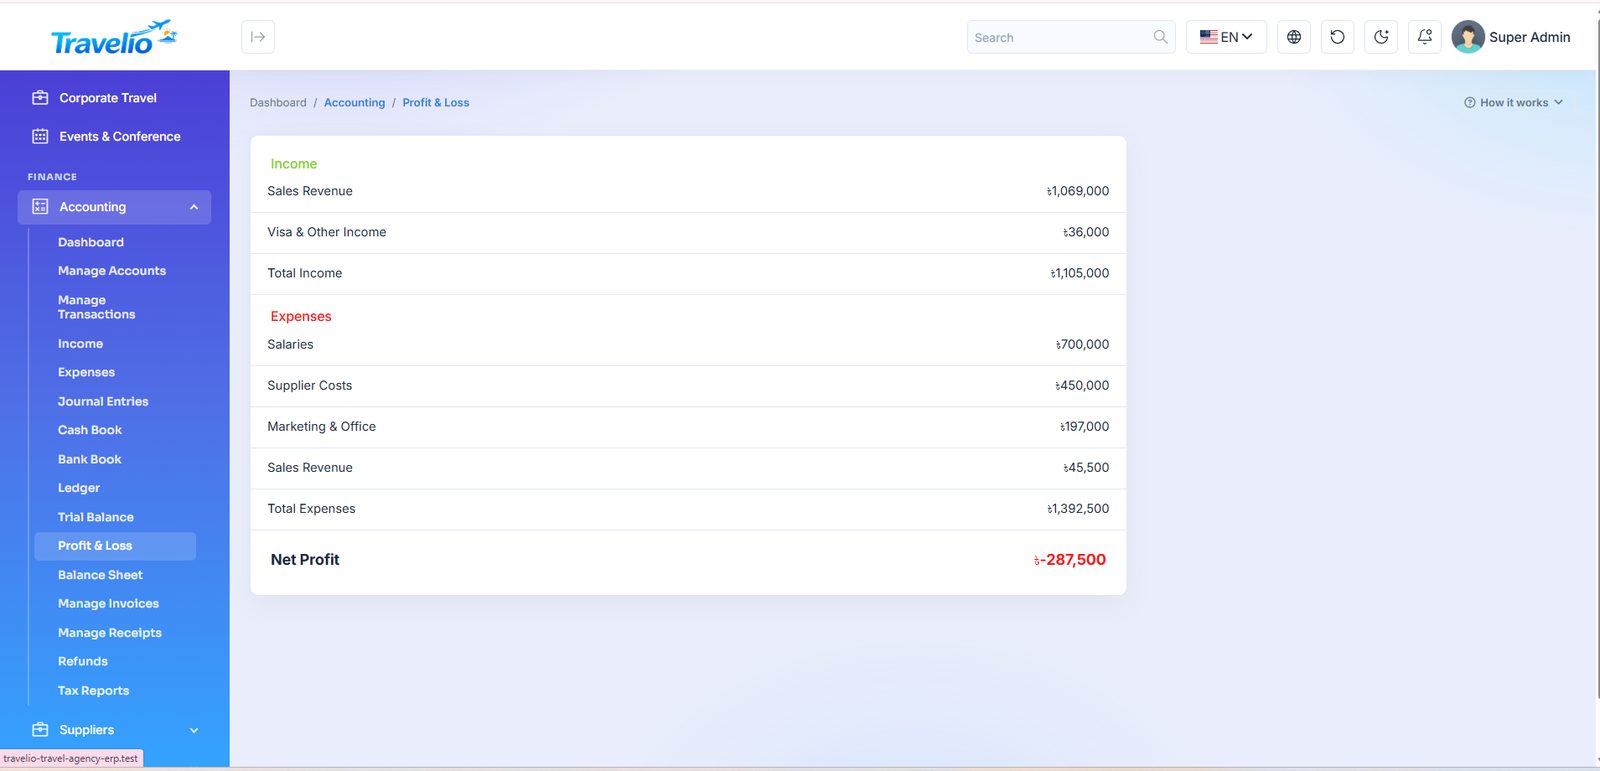Screen dimensions: 1600x771
Task: Collapse the Accounting menu chevron
Action: pyautogui.click(x=194, y=207)
